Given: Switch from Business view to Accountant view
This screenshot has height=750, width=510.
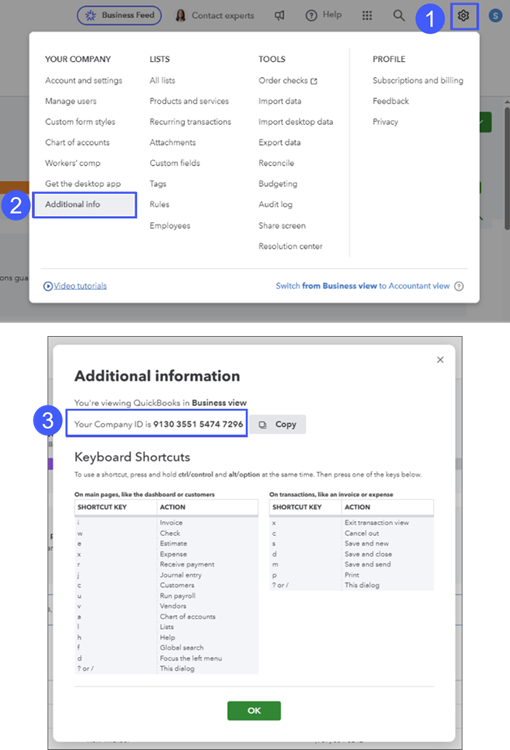Looking at the screenshot, I should pos(363,286).
